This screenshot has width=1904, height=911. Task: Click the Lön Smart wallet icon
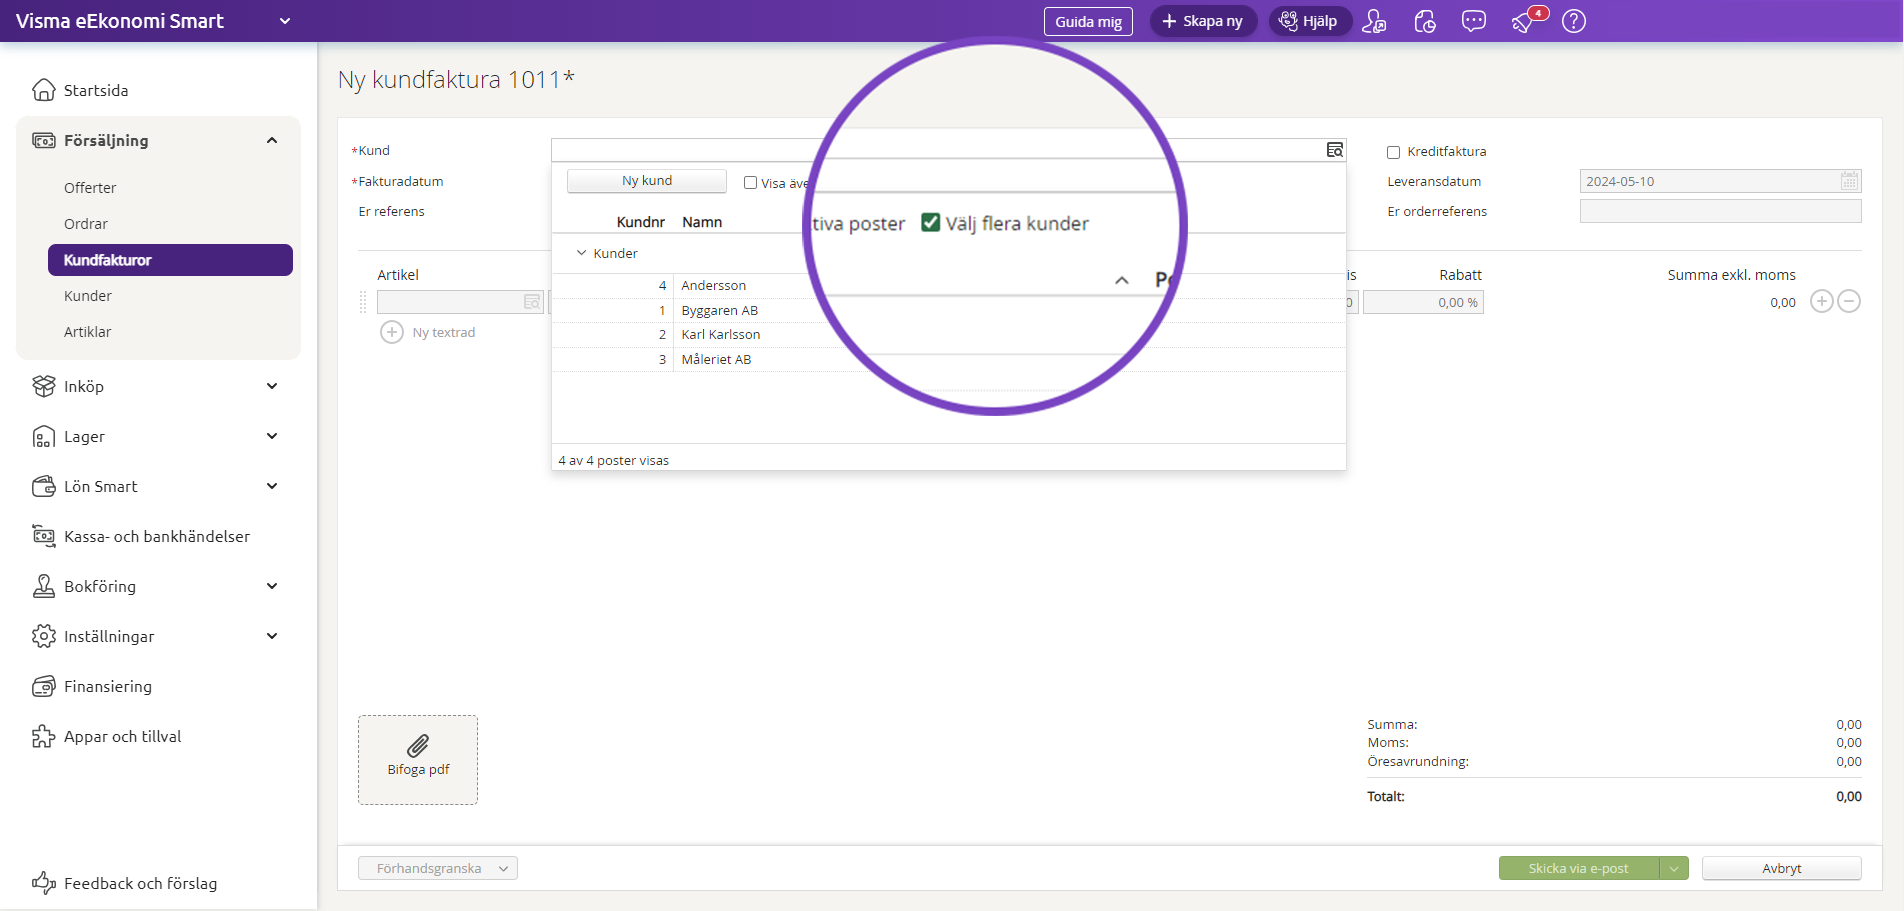[x=44, y=486]
